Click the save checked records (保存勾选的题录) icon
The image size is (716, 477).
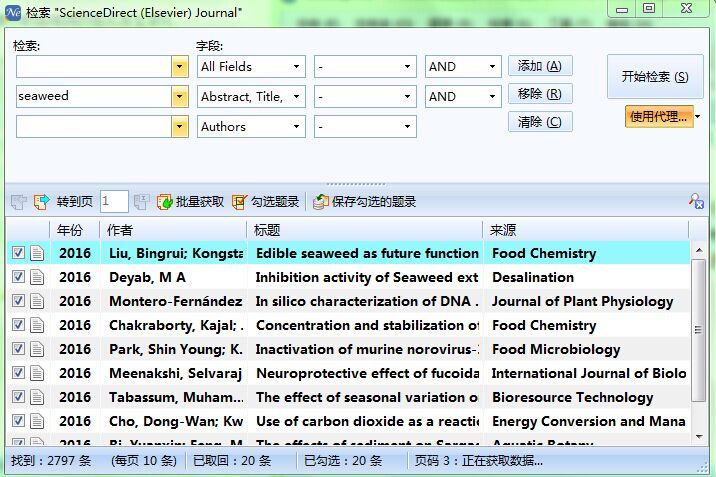pos(321,202)
